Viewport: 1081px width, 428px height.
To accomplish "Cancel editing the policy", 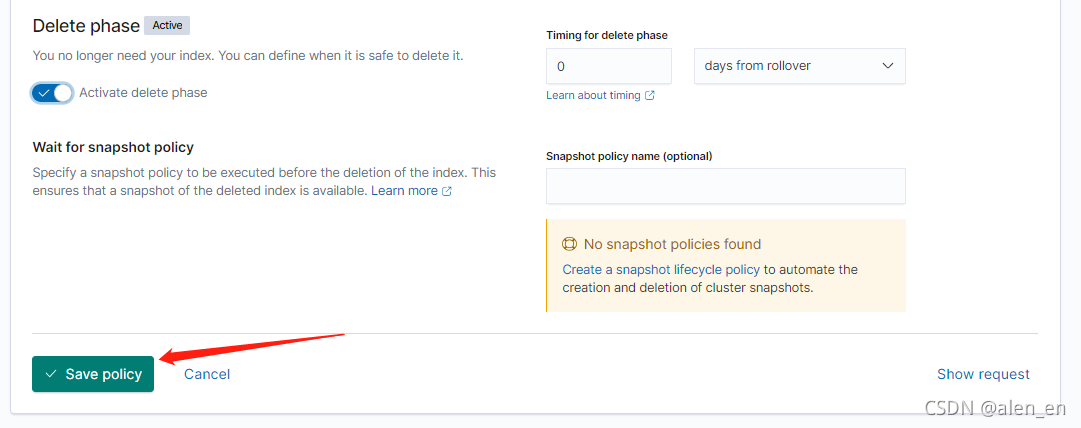I will (x=207, y=374).
